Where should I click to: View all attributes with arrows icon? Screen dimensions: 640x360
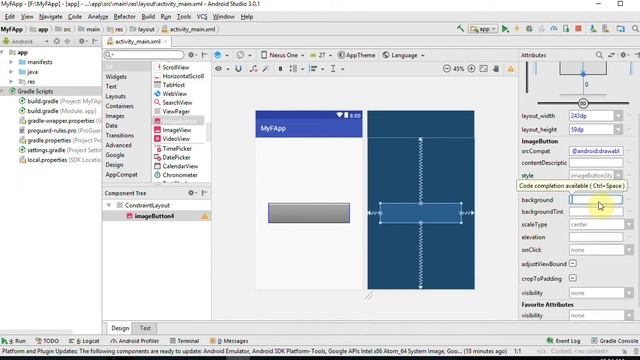(x=611, y=55)
